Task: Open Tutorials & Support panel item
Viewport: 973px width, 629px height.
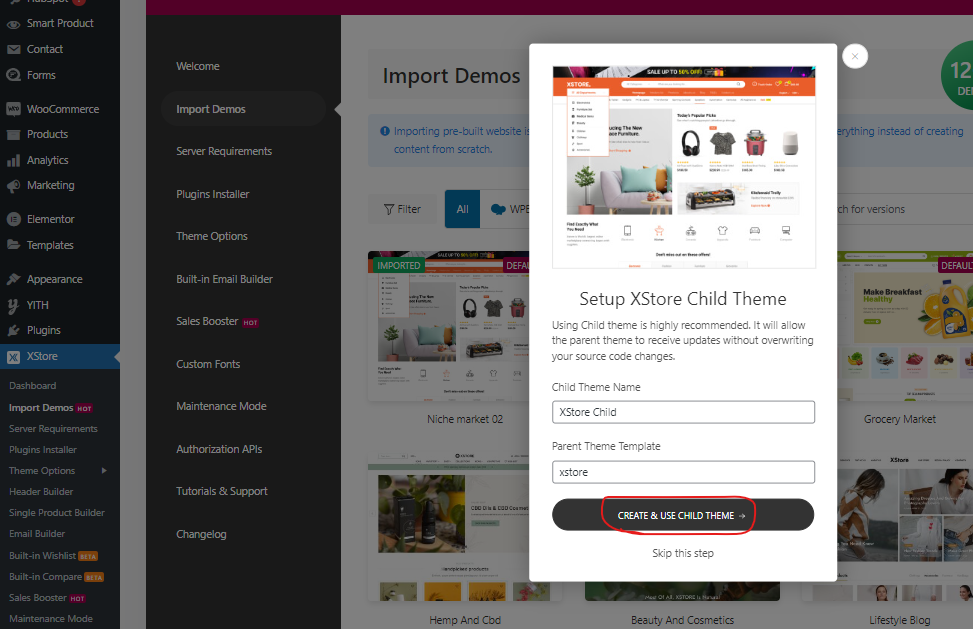Action: tap(222, 491)
